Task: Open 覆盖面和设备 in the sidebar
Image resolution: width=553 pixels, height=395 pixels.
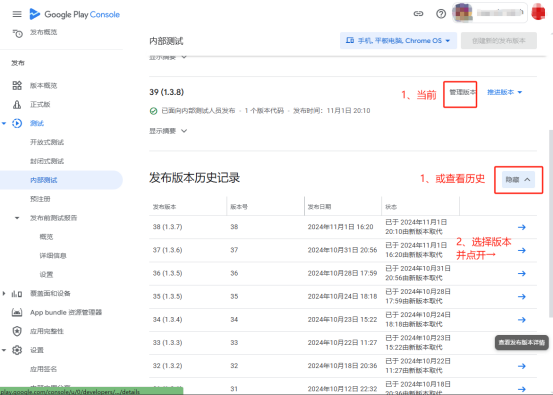Action: pos(50,293)
